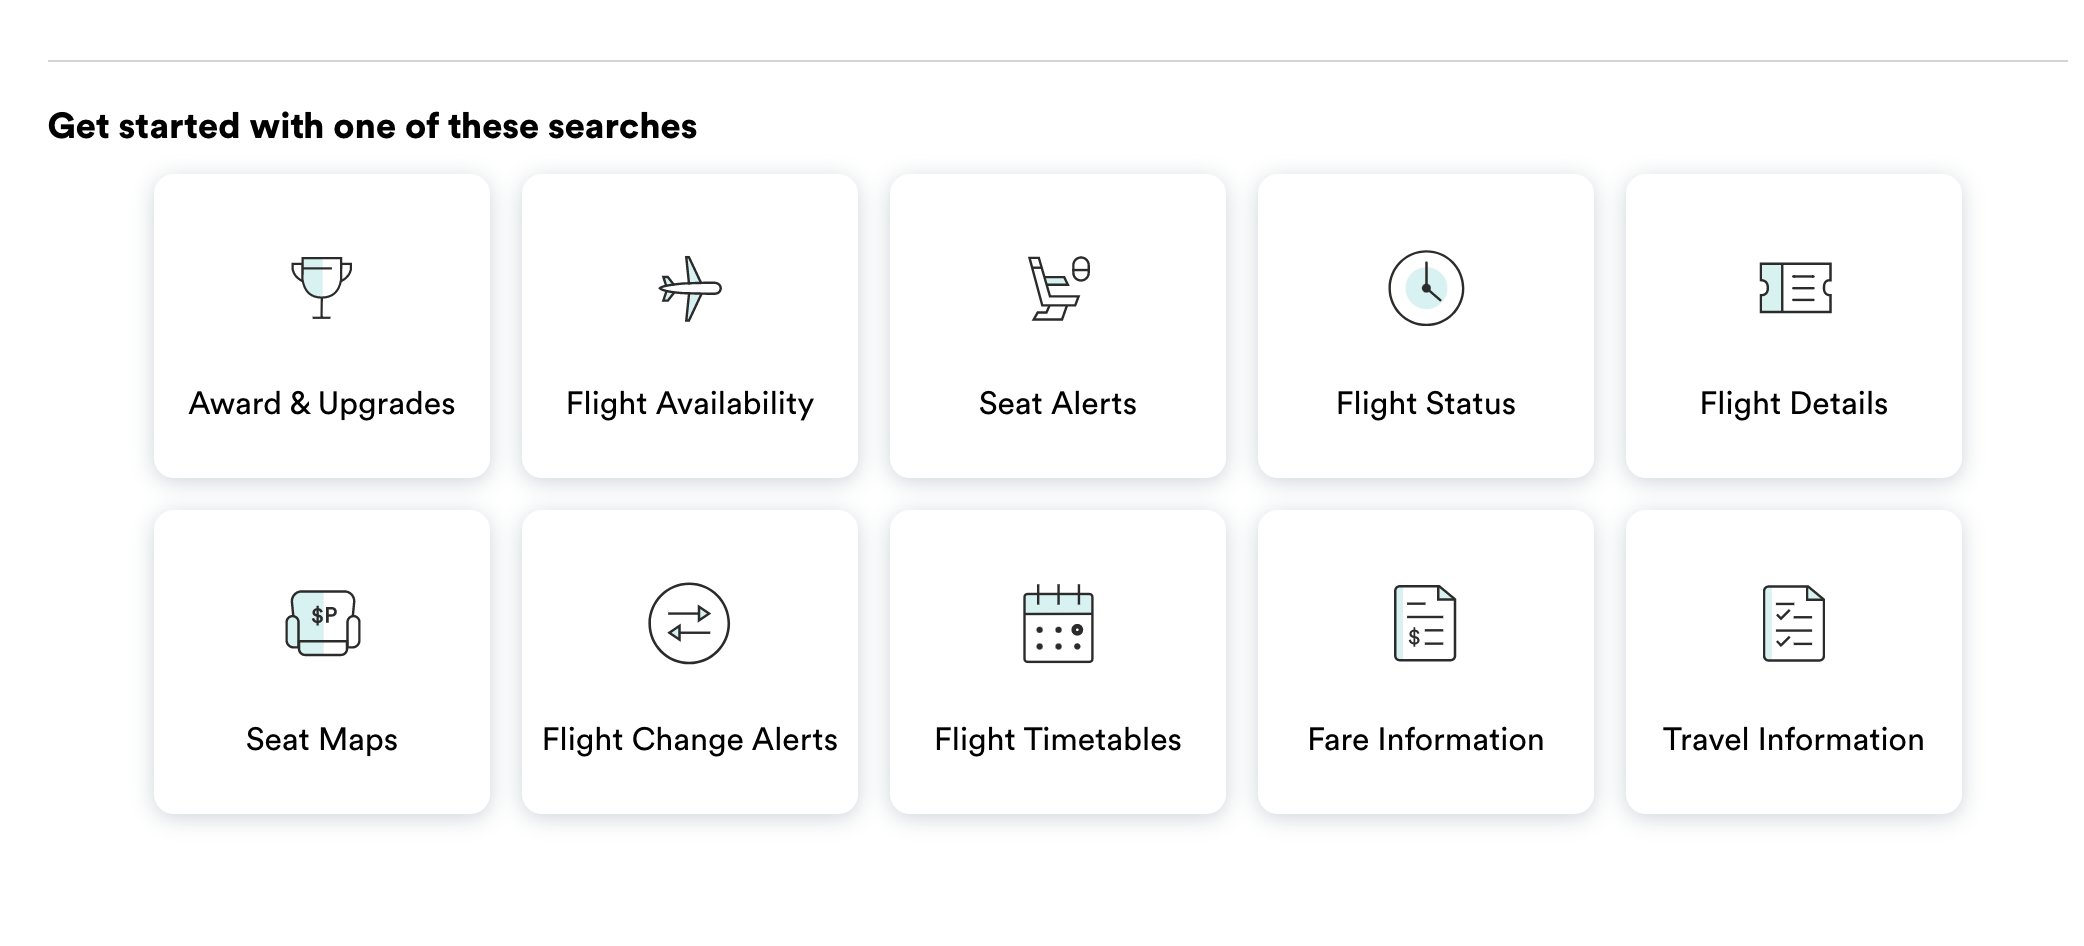Open the Seat Maps label

pyautogui.click(x=322, y=739)
